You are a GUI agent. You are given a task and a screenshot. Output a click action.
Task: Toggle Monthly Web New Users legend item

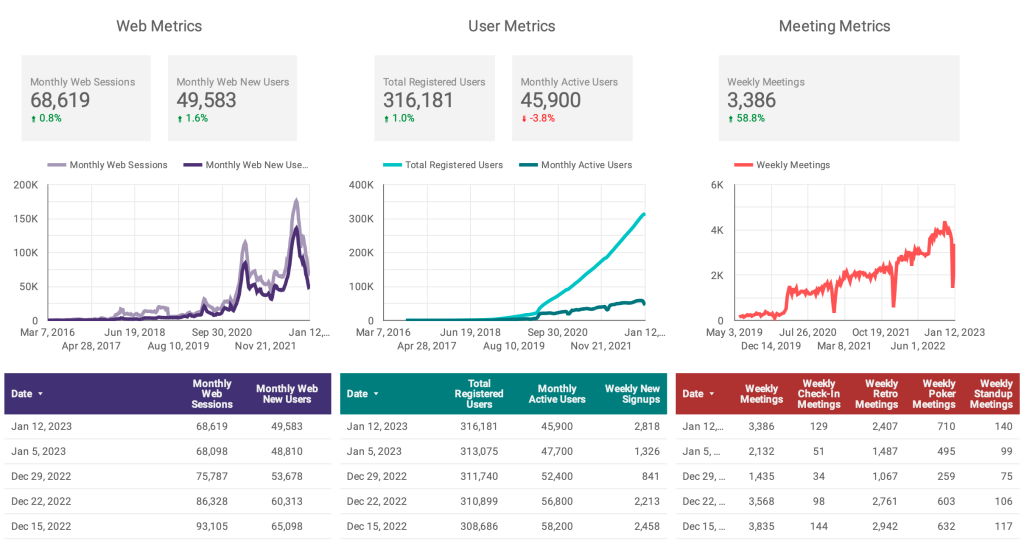(246, 165)
